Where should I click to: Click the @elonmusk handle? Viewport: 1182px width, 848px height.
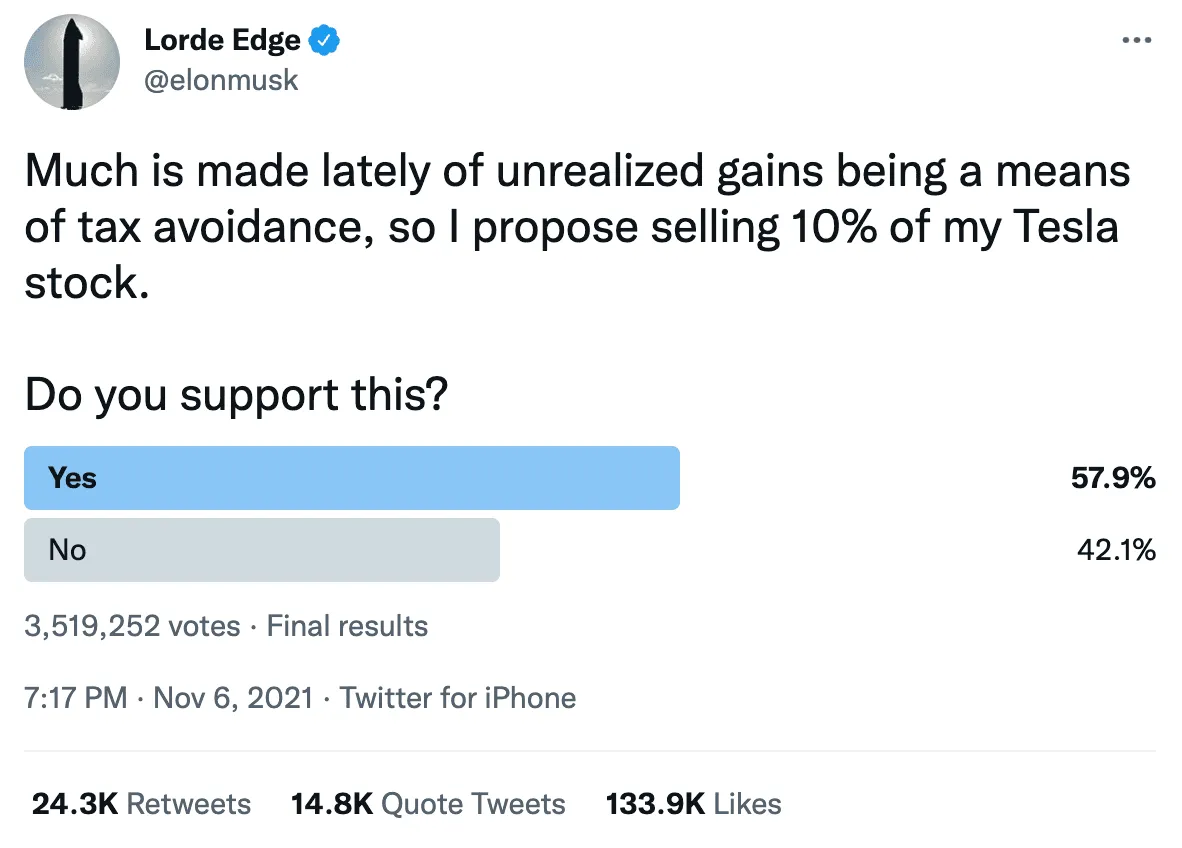(x=221, y=80)
